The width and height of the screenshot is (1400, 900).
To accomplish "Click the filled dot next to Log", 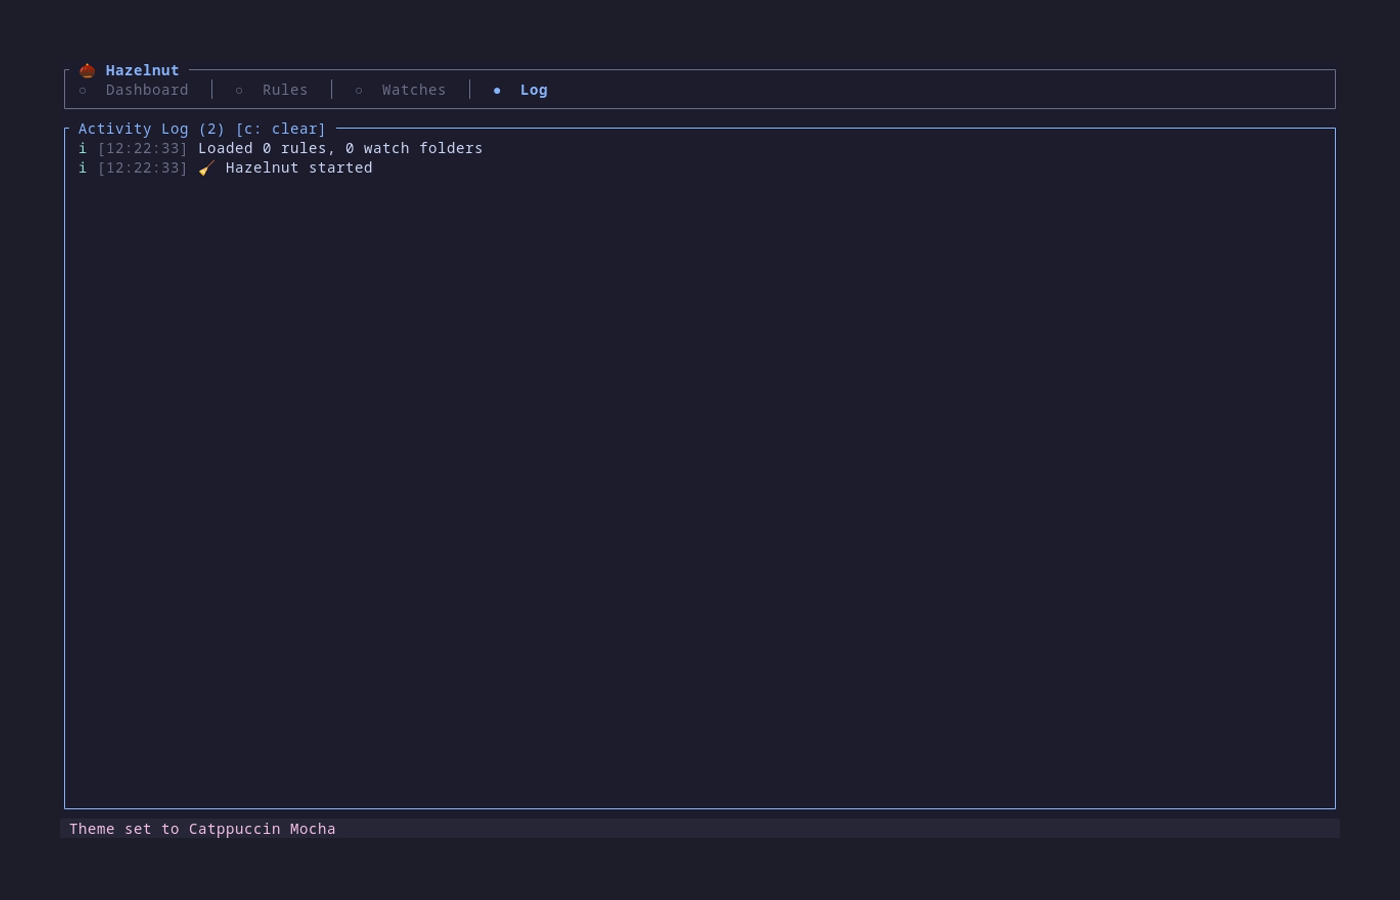I will (x=497, y=90).
